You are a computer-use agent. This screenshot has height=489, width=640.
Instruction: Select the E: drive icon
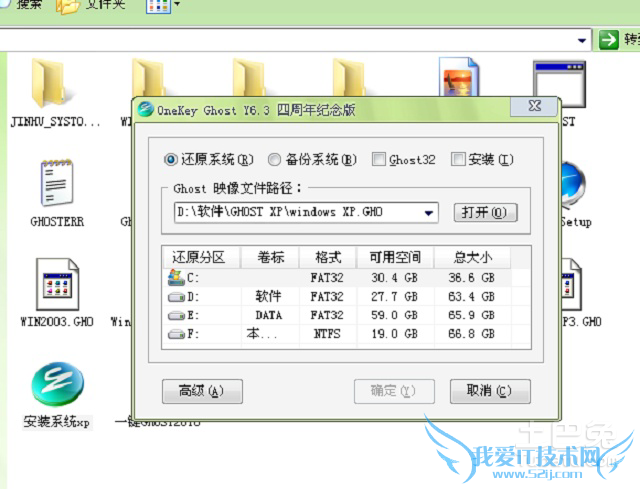(176, 316)
